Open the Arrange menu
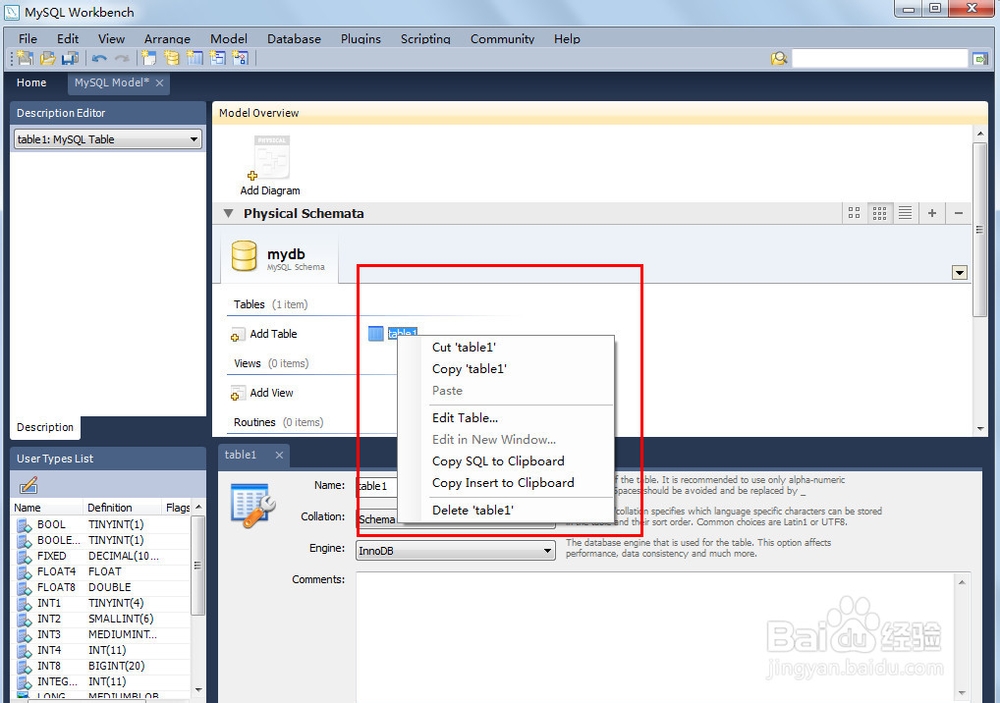This screenshot has height=703, width=1000. click(x=167, y=39)
